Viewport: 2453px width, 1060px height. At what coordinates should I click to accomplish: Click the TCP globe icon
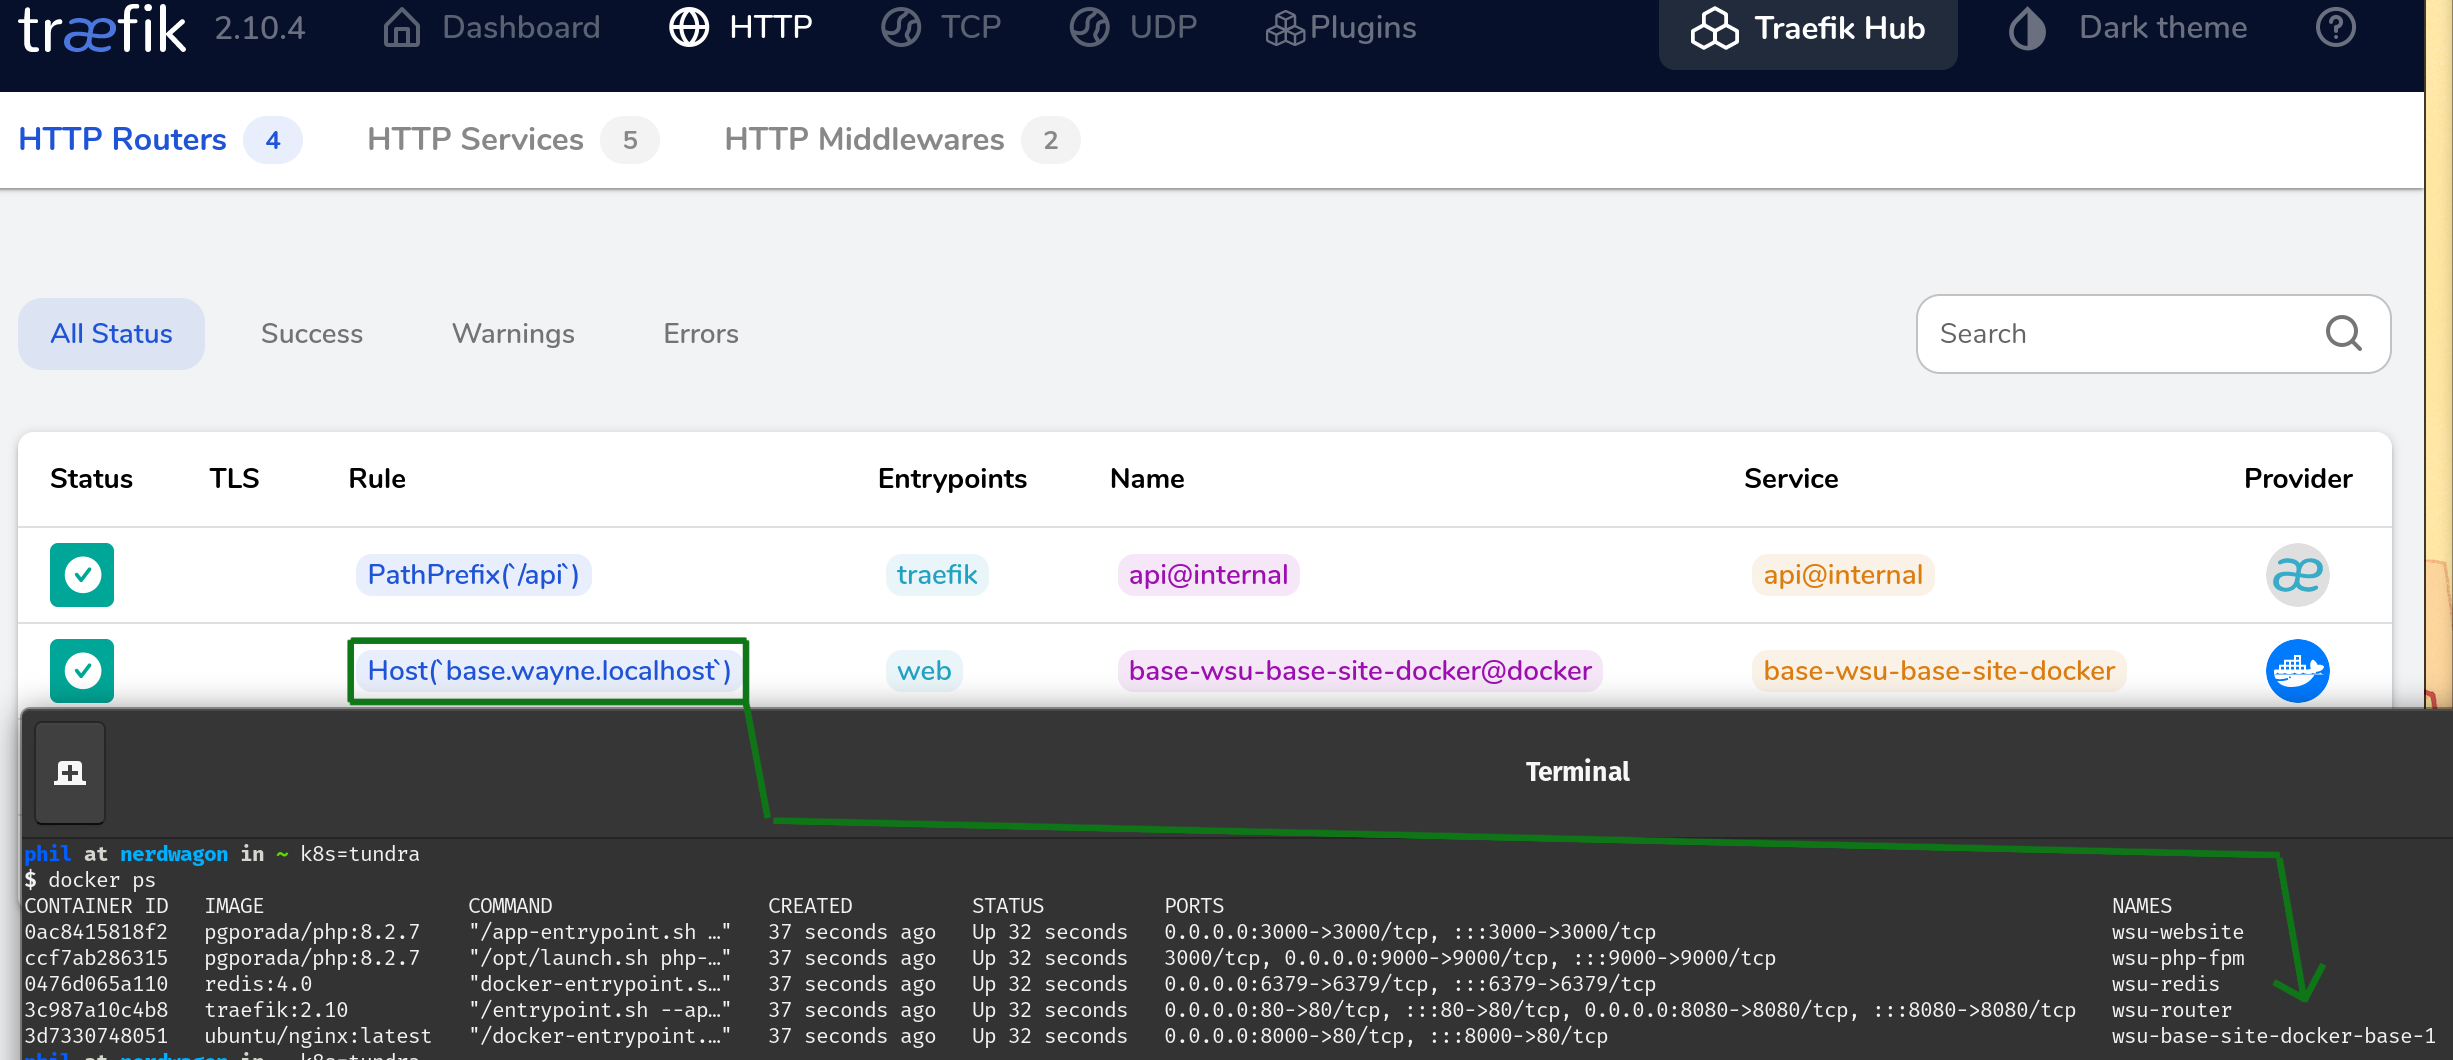(901, 28)
